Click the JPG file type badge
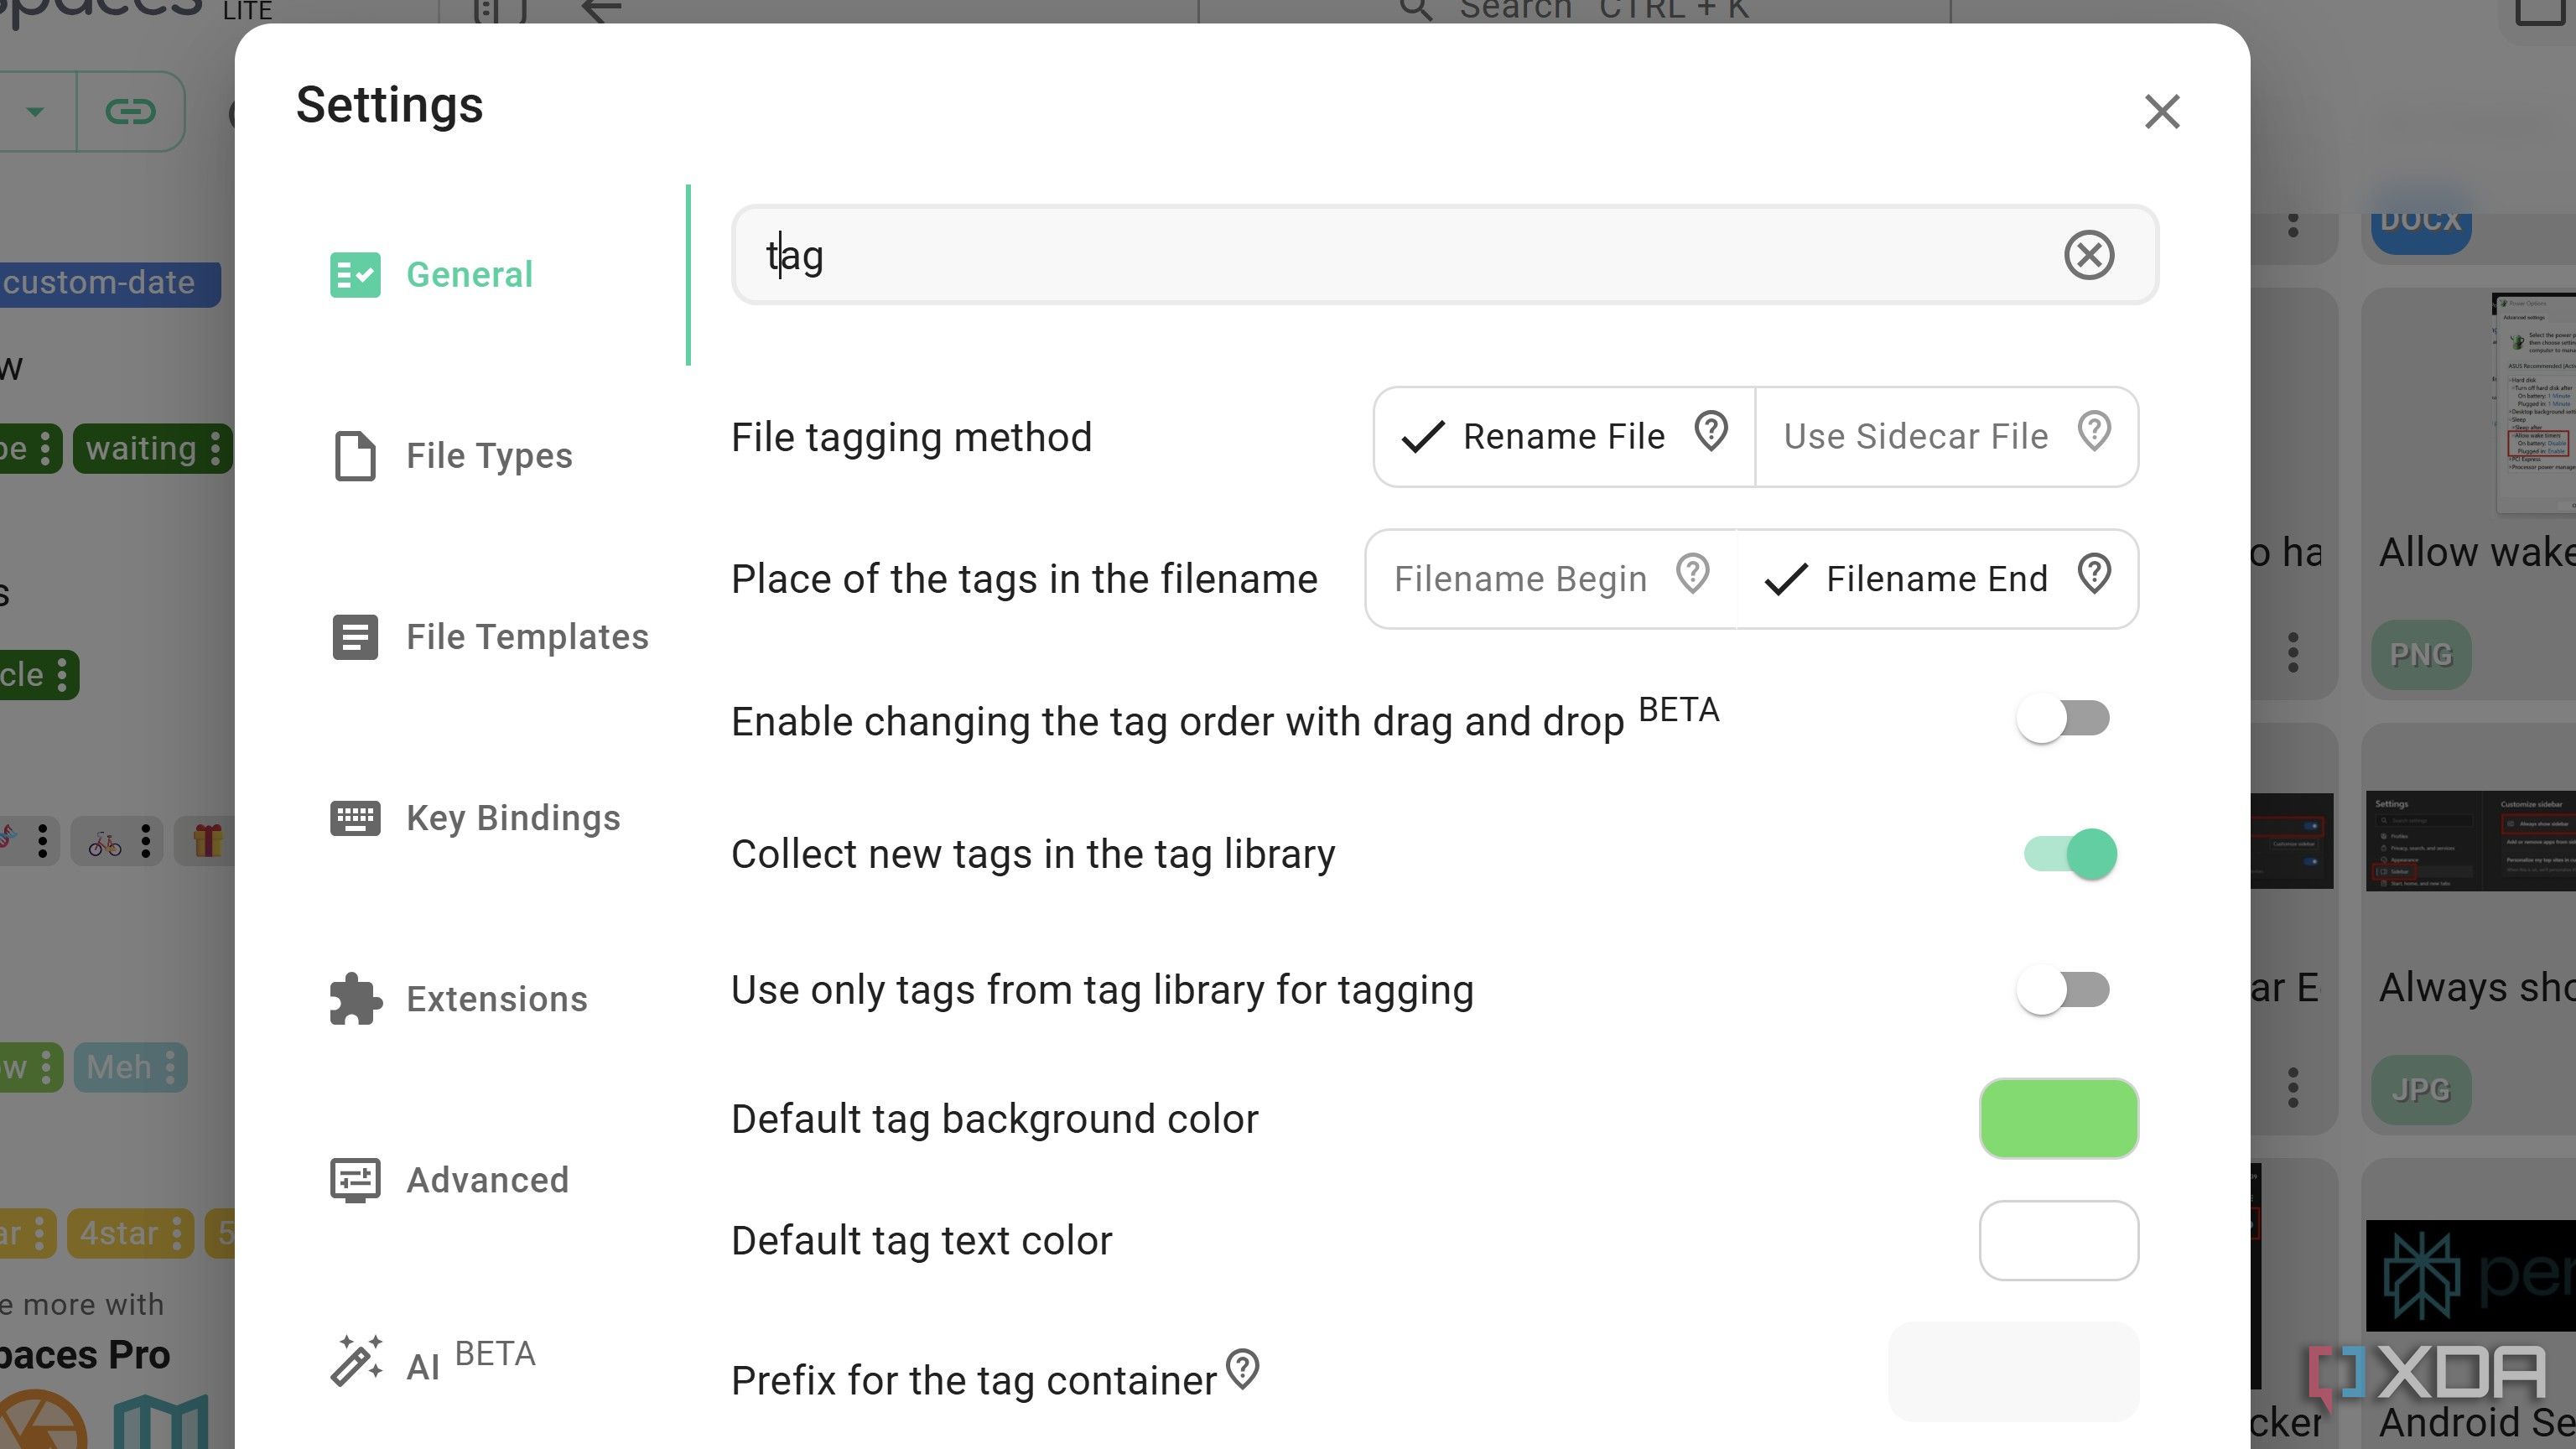Screen dimensions: 2576x1449 click(x=2421, y=1090)
